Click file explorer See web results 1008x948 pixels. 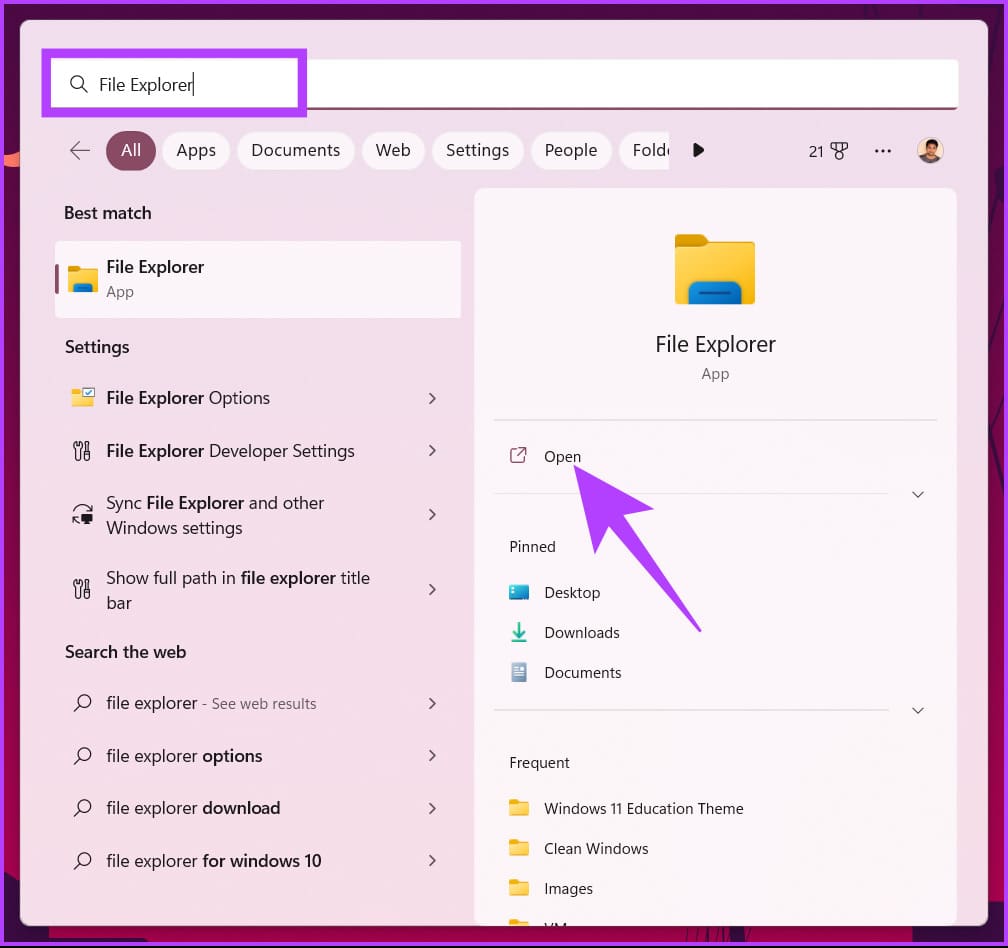tap(257, 703)
